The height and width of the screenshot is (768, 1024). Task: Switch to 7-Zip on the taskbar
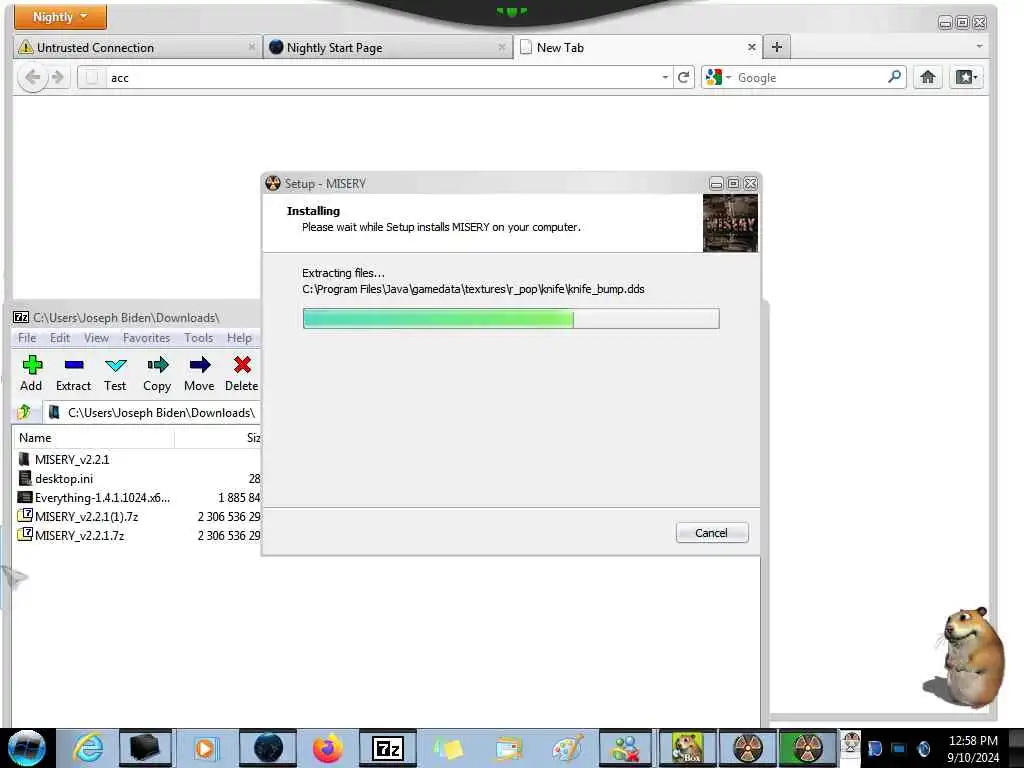[388, 748]
